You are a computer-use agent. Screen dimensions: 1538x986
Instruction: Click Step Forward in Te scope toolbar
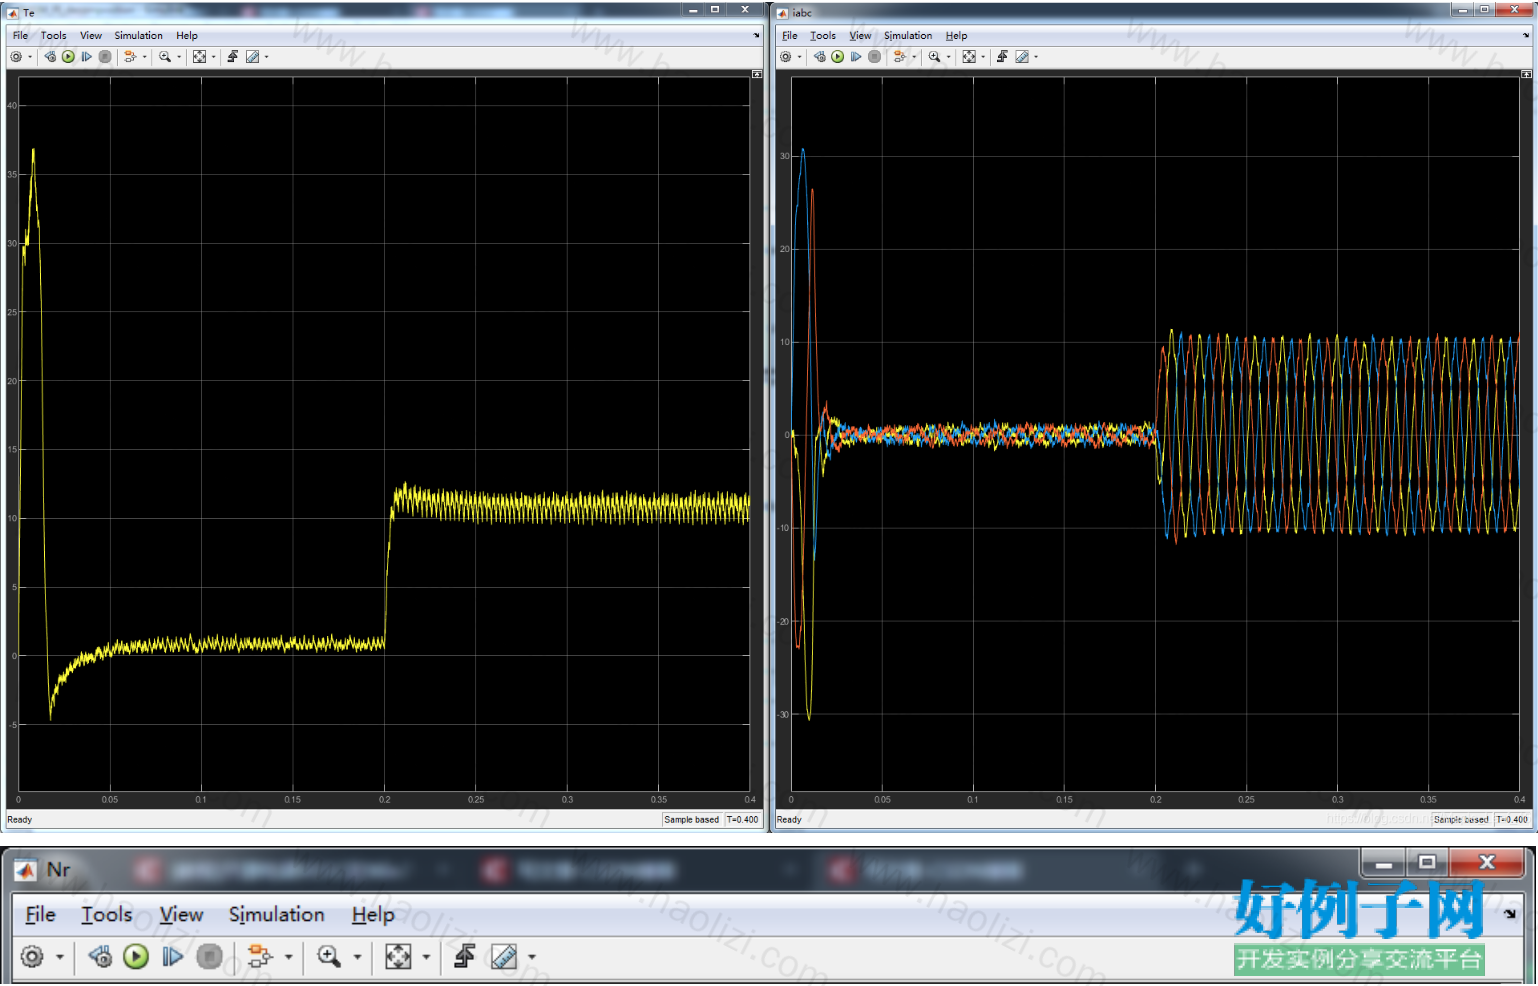86,57
